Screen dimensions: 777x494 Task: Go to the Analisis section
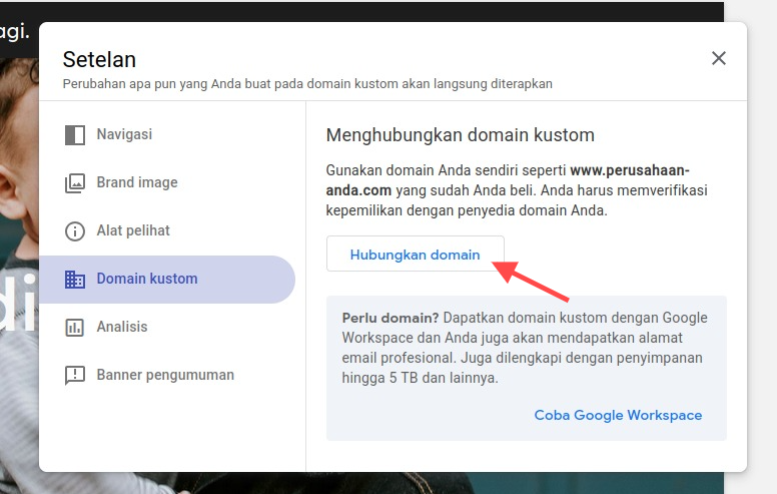point(122,326)
